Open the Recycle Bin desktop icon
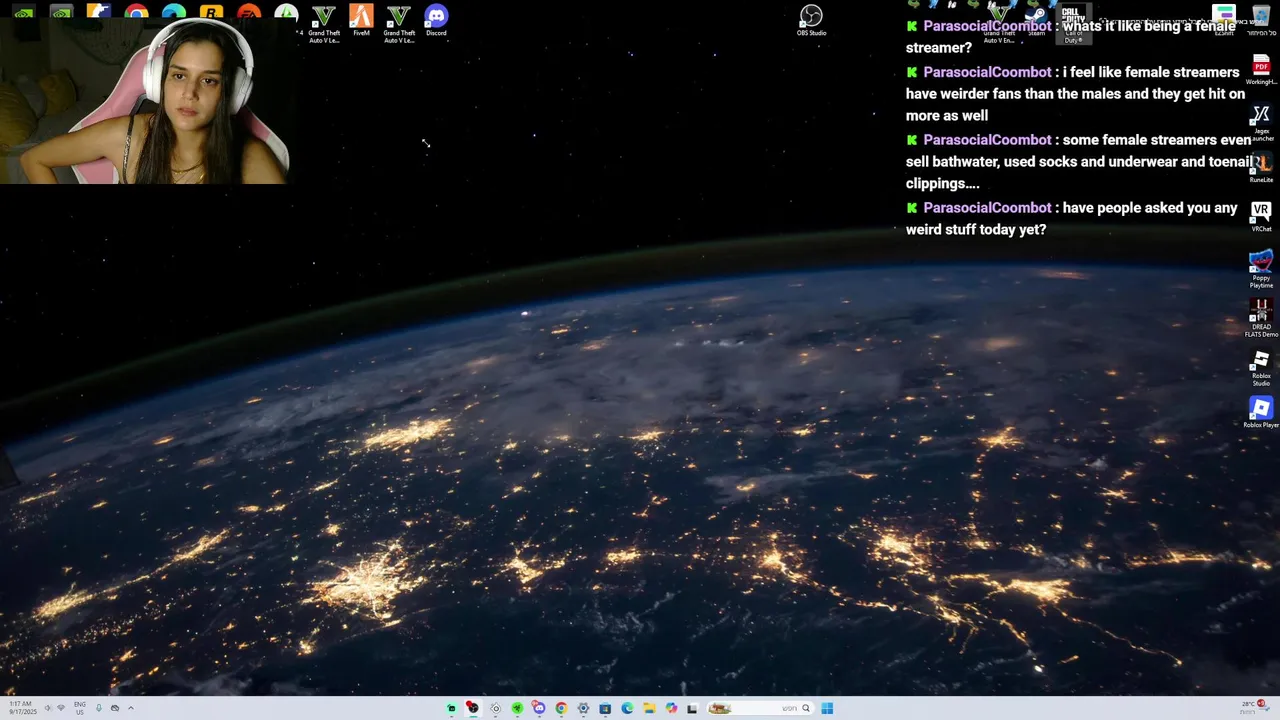 1262,20
